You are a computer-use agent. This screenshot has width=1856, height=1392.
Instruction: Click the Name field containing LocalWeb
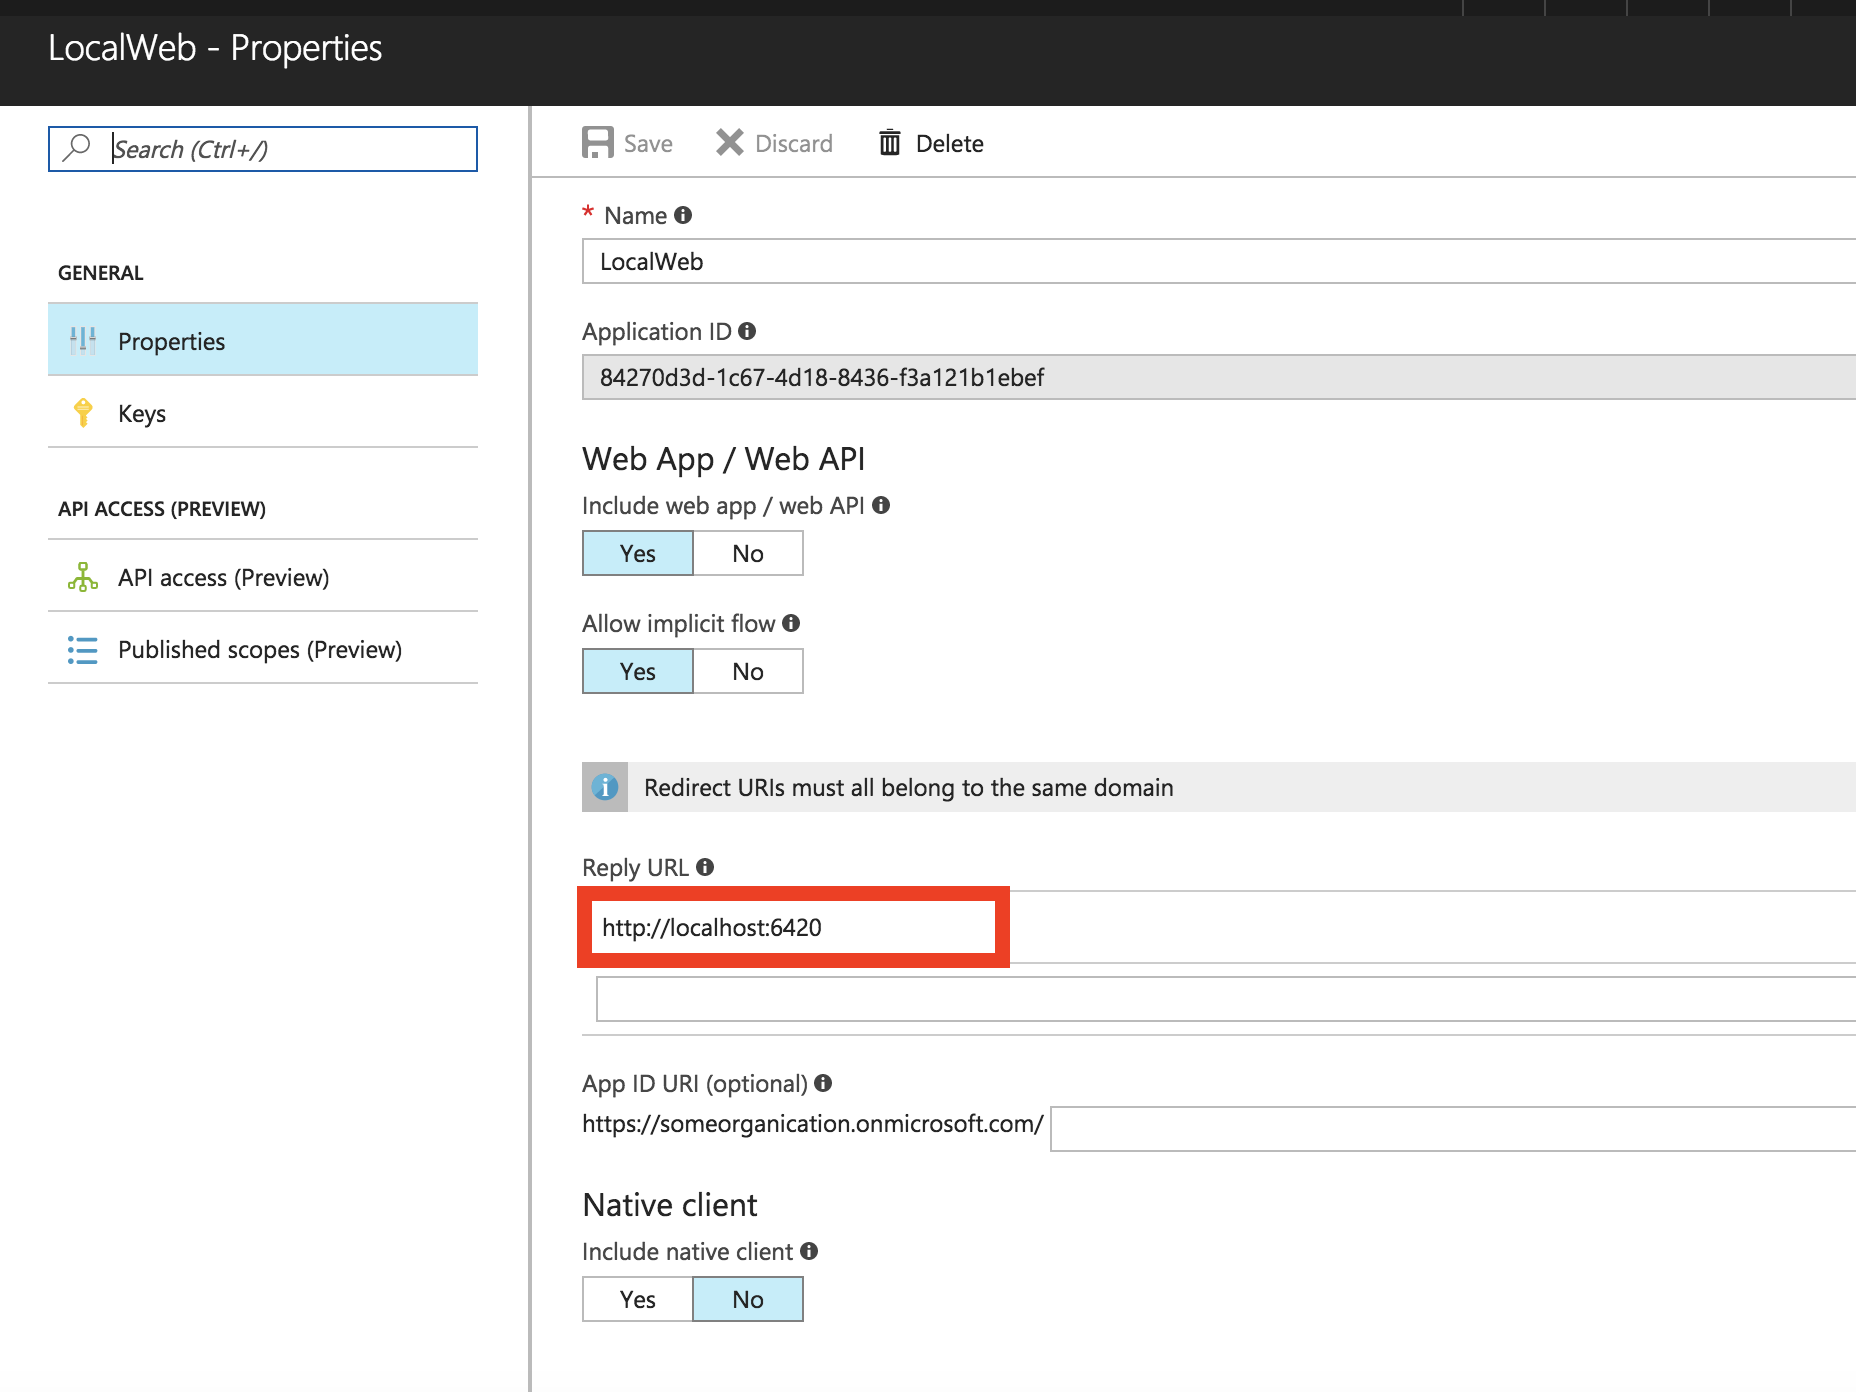(1219, 261)
